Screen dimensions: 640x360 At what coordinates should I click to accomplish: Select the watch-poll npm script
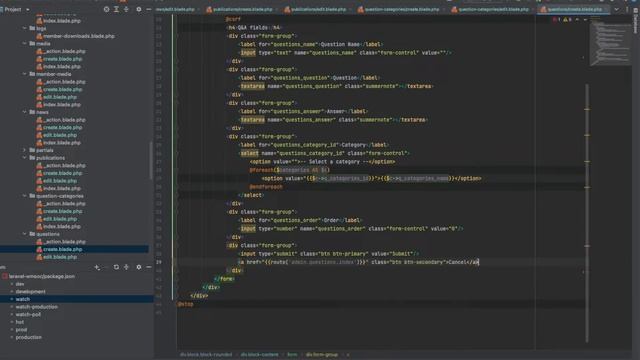(x=28, y=314)
